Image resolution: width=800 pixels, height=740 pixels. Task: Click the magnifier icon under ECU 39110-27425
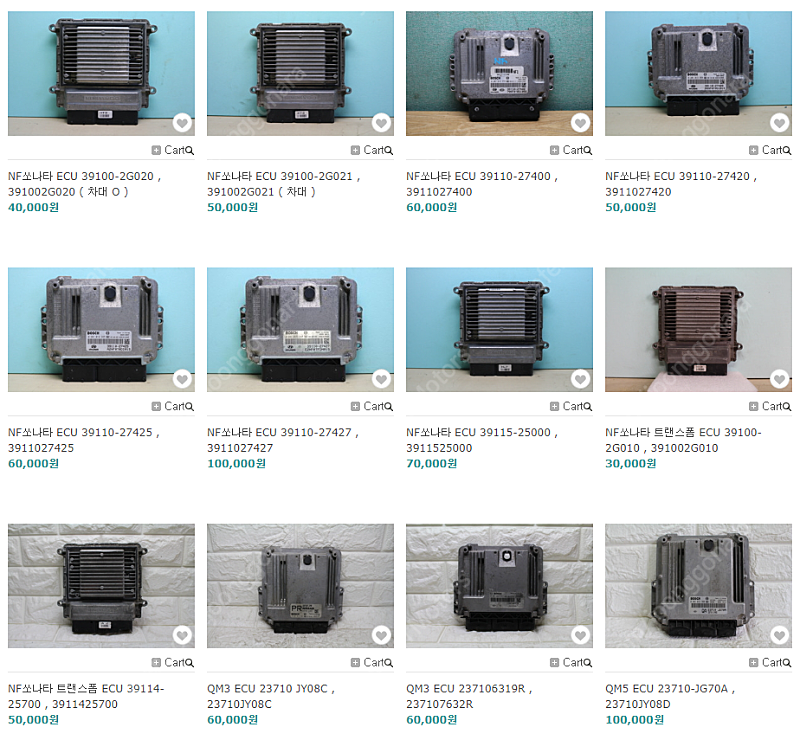tap(190, 407)
